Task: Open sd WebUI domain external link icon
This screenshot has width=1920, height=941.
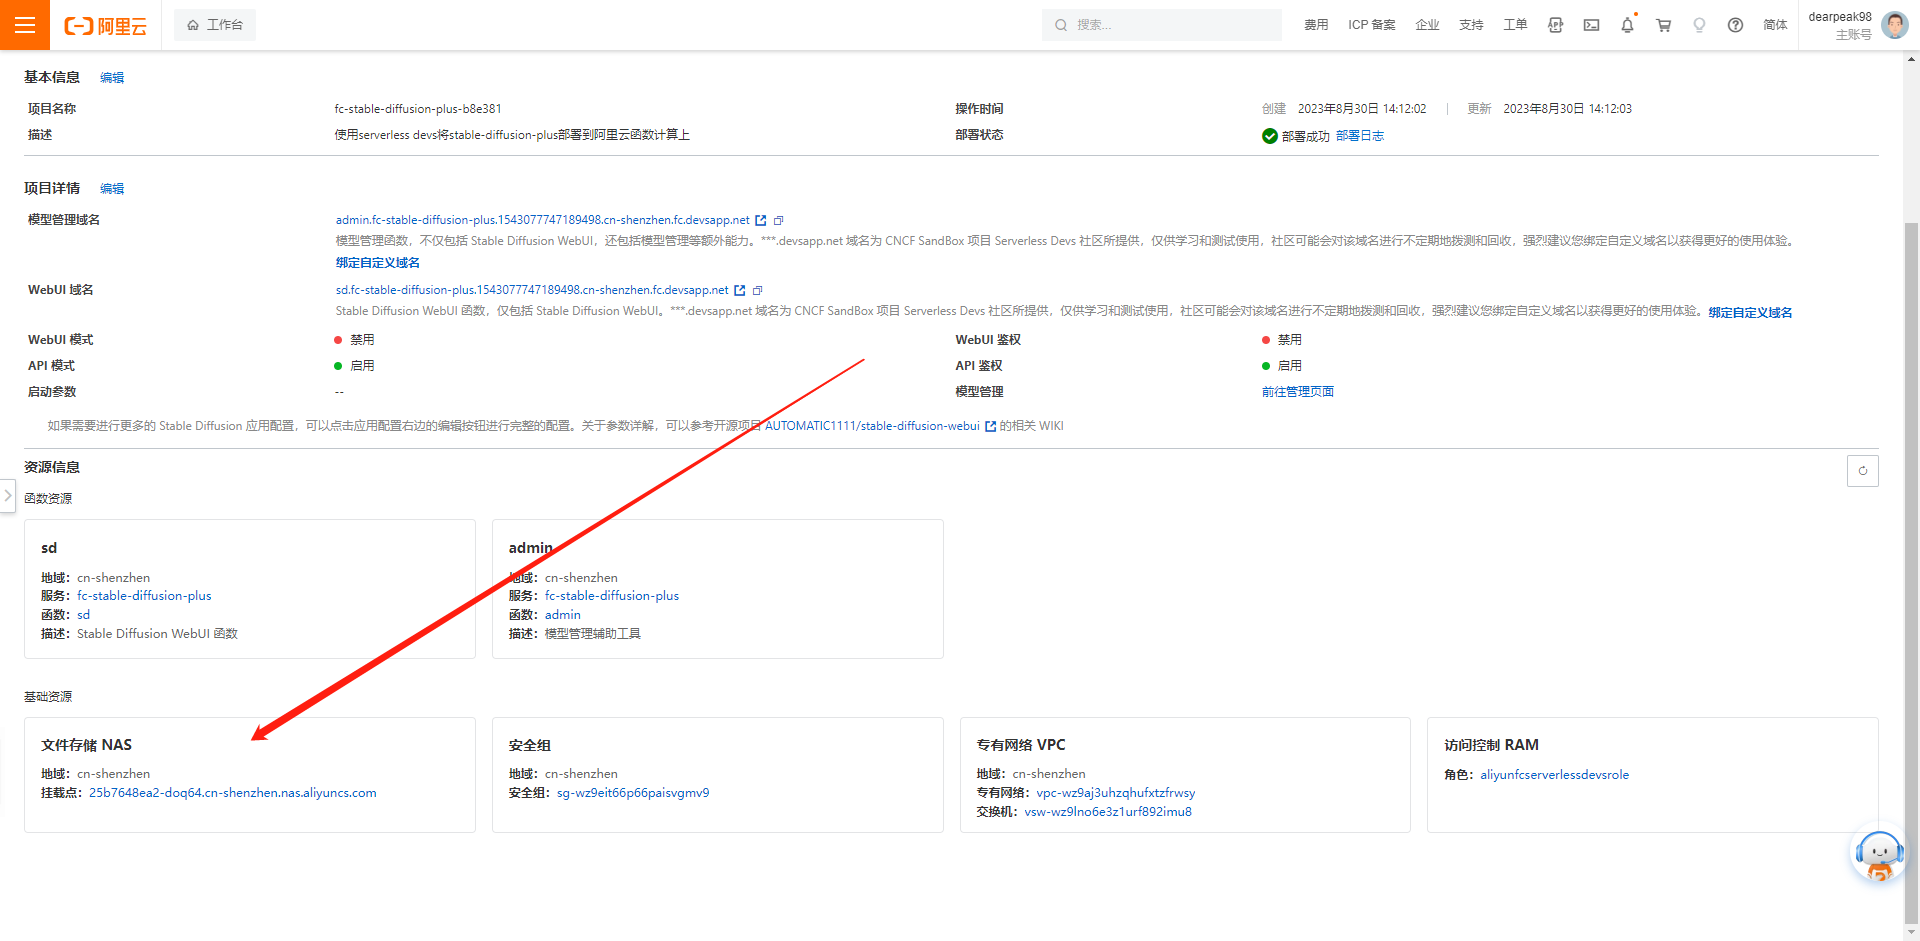Action: pos(740,290)
